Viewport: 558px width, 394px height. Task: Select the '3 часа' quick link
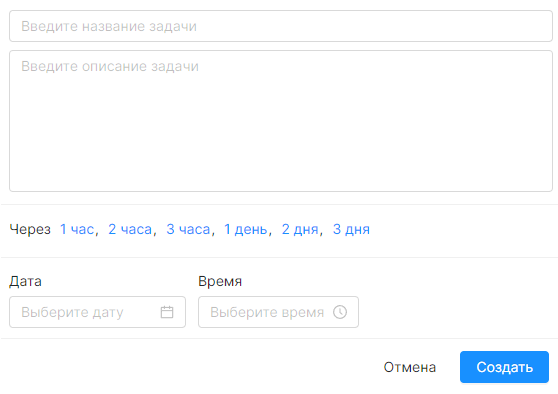pyautogui.click(x=188, y=230)
